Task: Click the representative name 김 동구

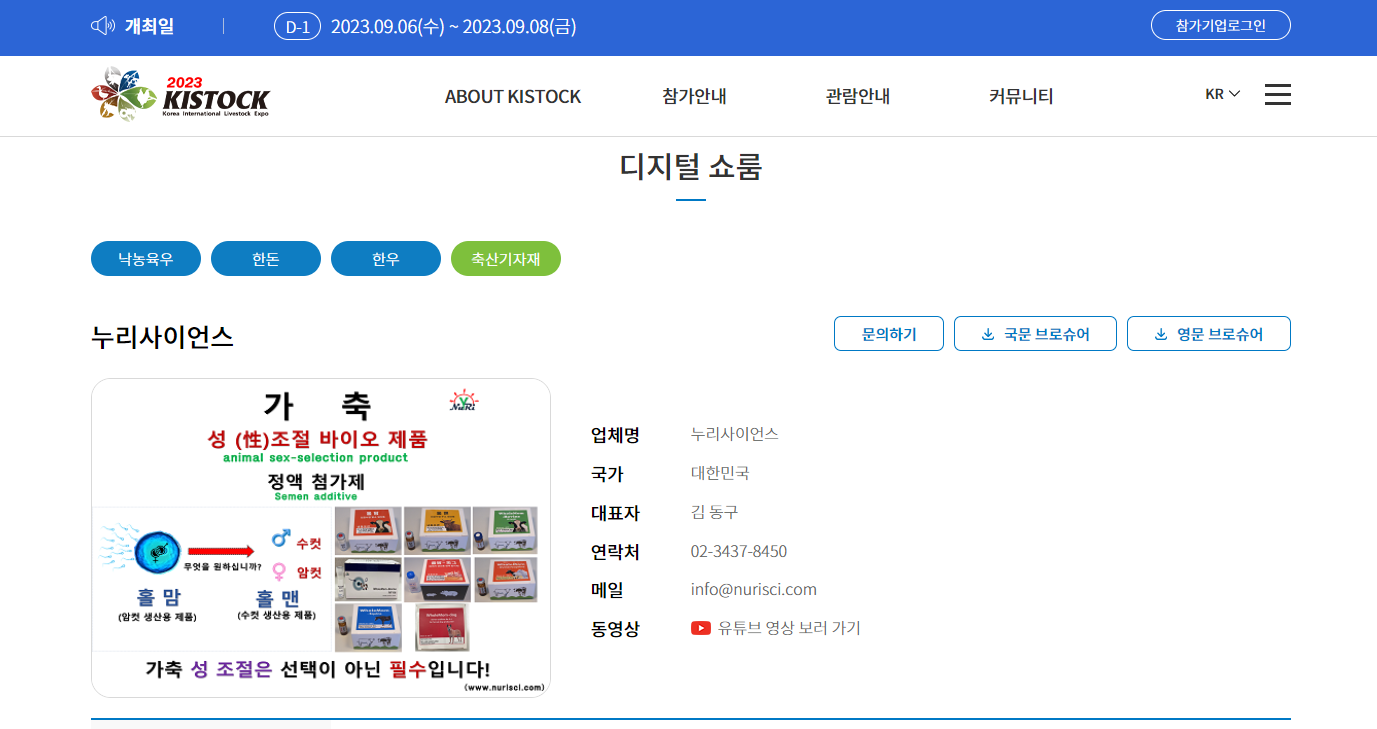Action: pos(714,512)
